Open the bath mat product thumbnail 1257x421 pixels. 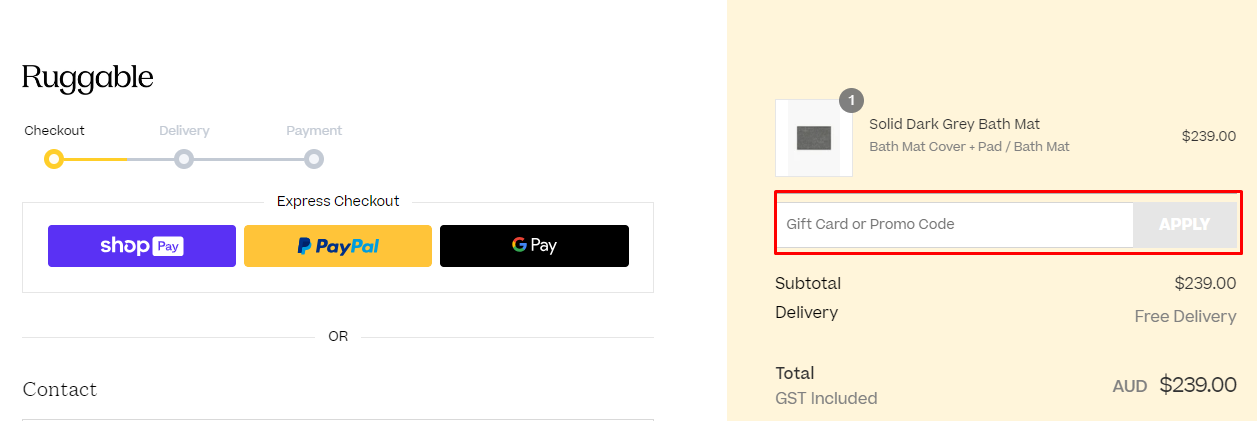pos(814,138)
